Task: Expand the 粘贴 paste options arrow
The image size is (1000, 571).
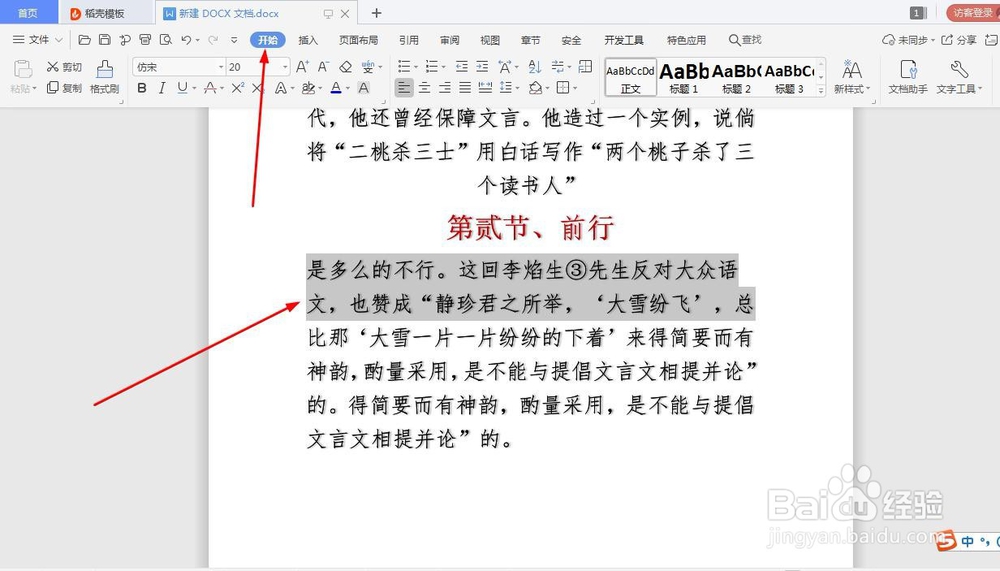Action: pos(34,89)
